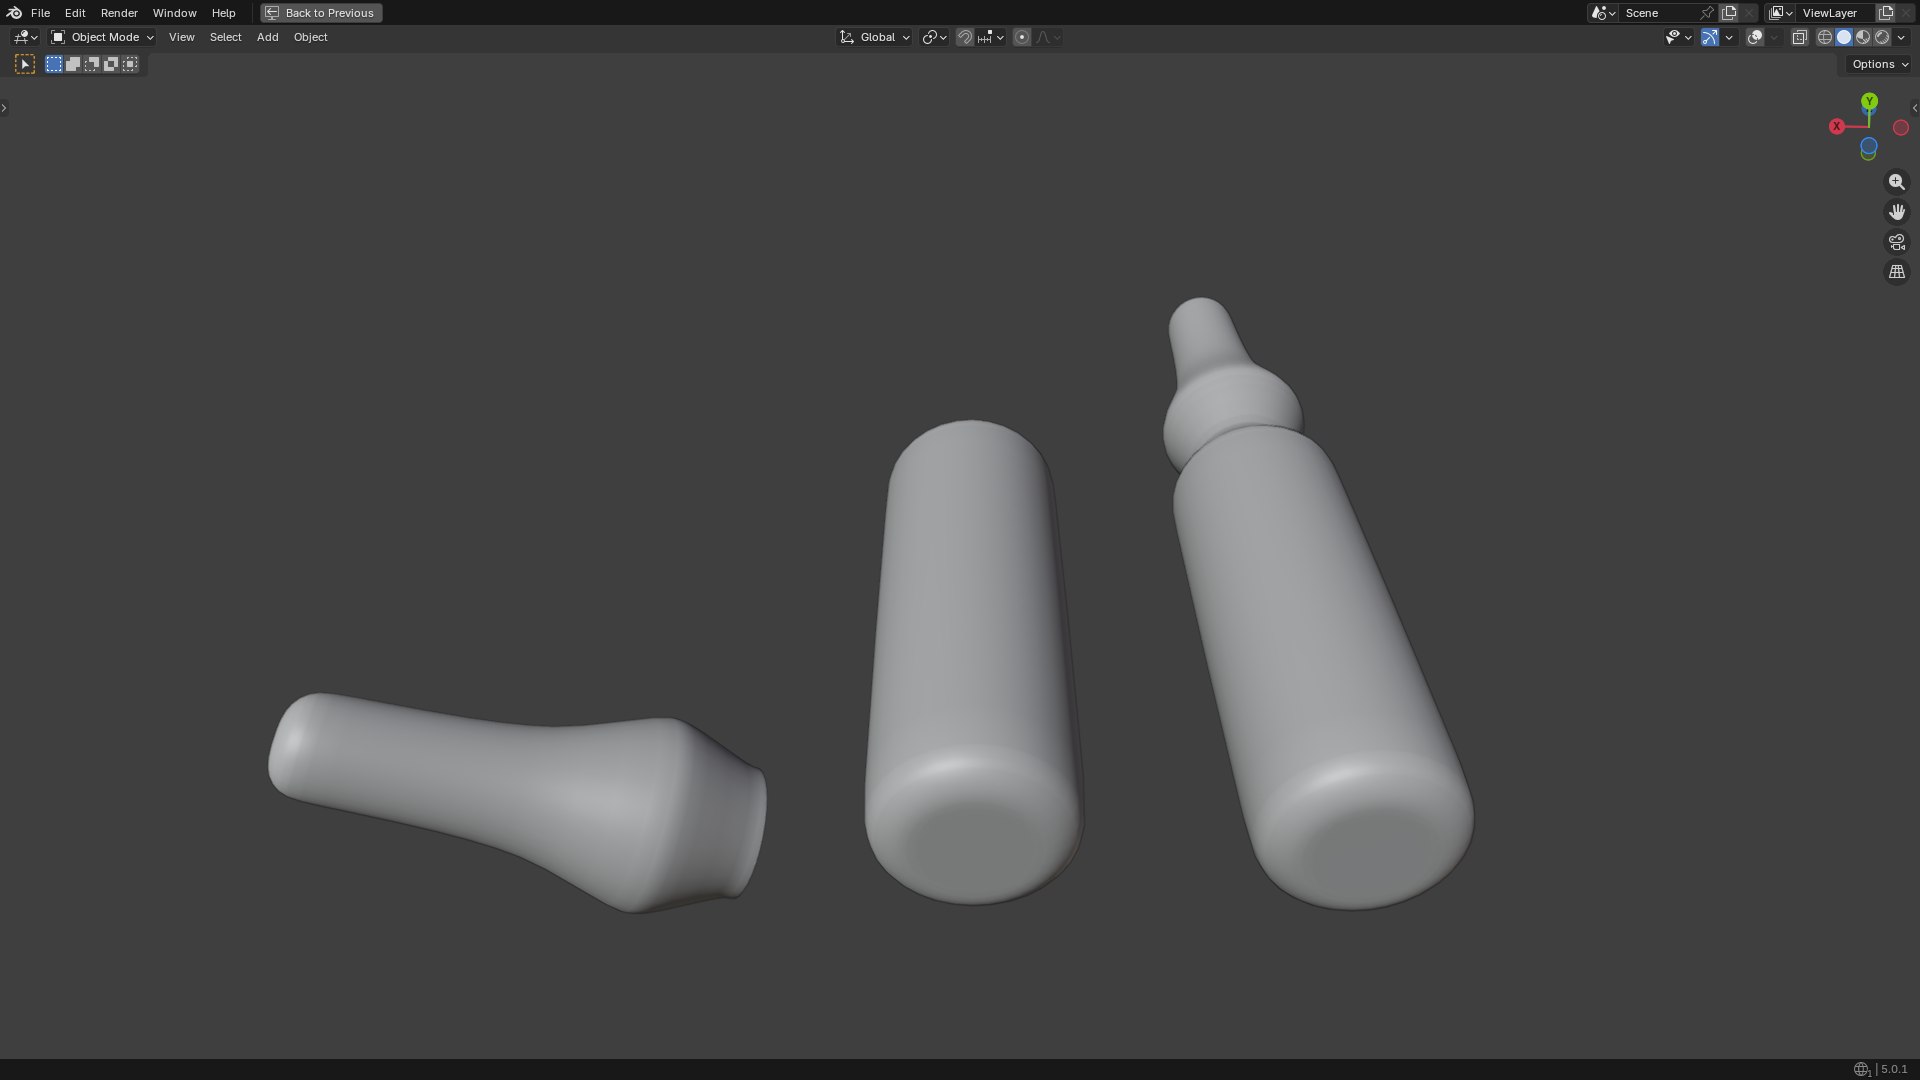The width and height of the screenshot is (1920, 1080).
Task: Toggle Proportional Editing
Action: pyautogui.click(x=1022, y=37)
